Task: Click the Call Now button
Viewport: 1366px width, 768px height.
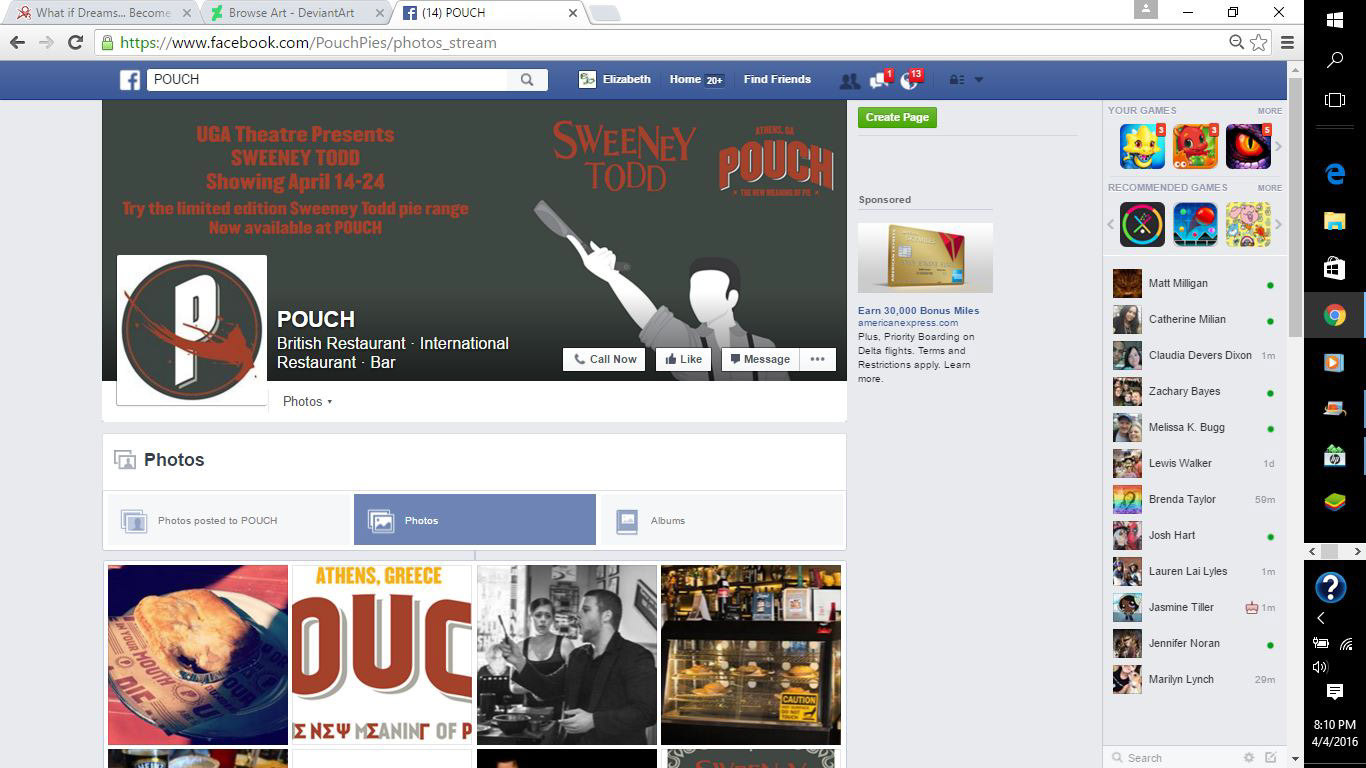Action: coord(604,359)
